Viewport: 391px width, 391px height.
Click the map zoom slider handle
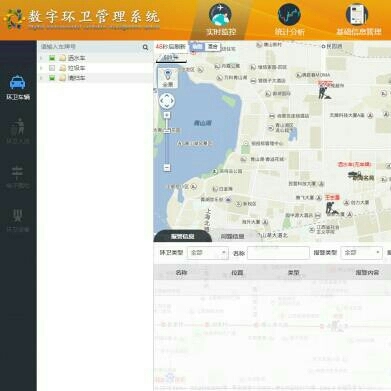coord(167,131)
